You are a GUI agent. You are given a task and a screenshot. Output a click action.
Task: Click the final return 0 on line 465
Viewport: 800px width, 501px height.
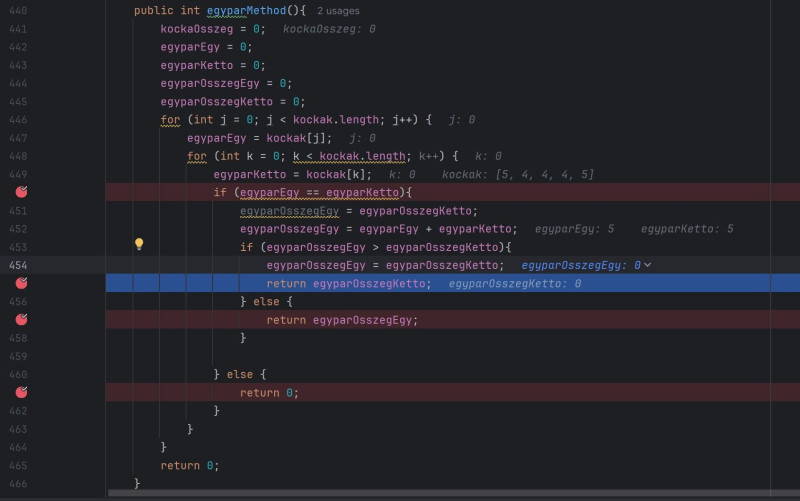point(190,466)
